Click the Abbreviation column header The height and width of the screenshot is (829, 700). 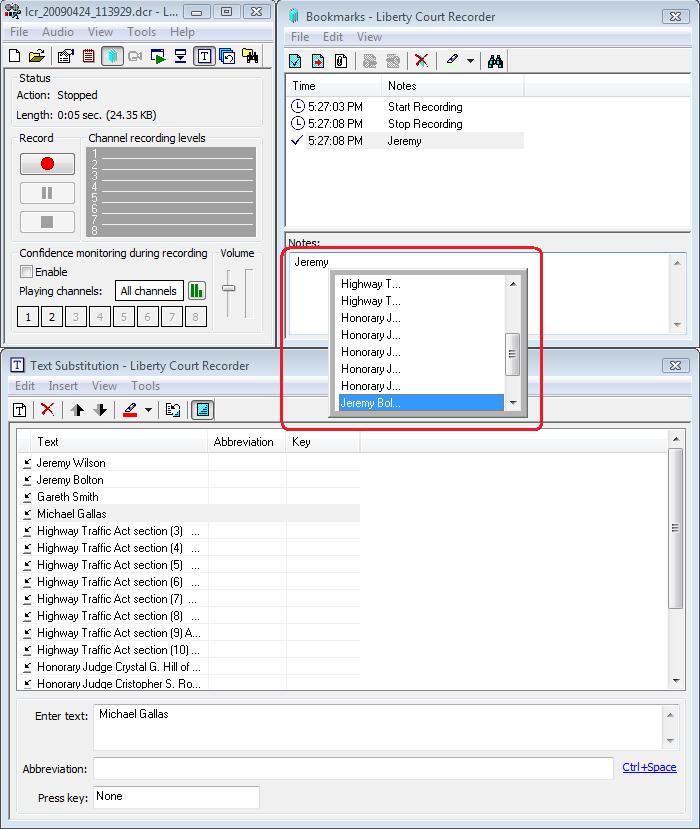point(247,442)
